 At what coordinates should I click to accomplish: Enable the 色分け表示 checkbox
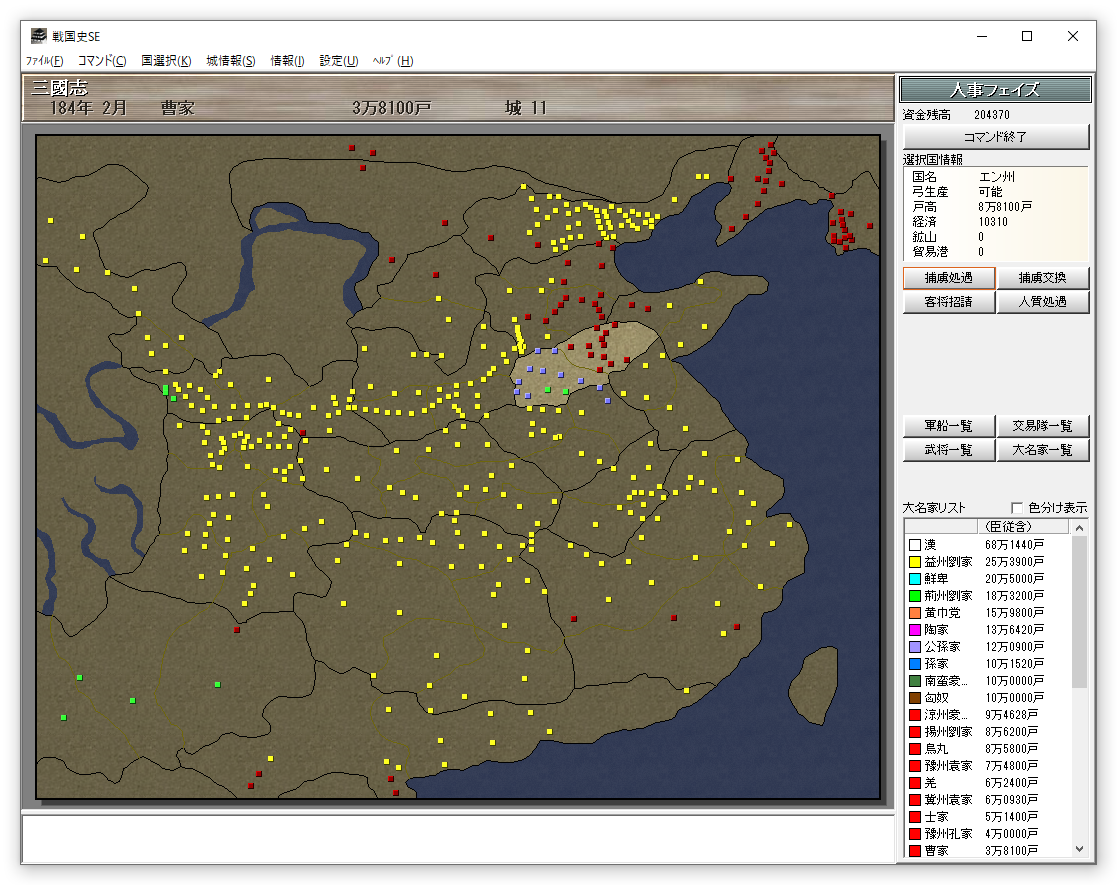point(1018,507)
